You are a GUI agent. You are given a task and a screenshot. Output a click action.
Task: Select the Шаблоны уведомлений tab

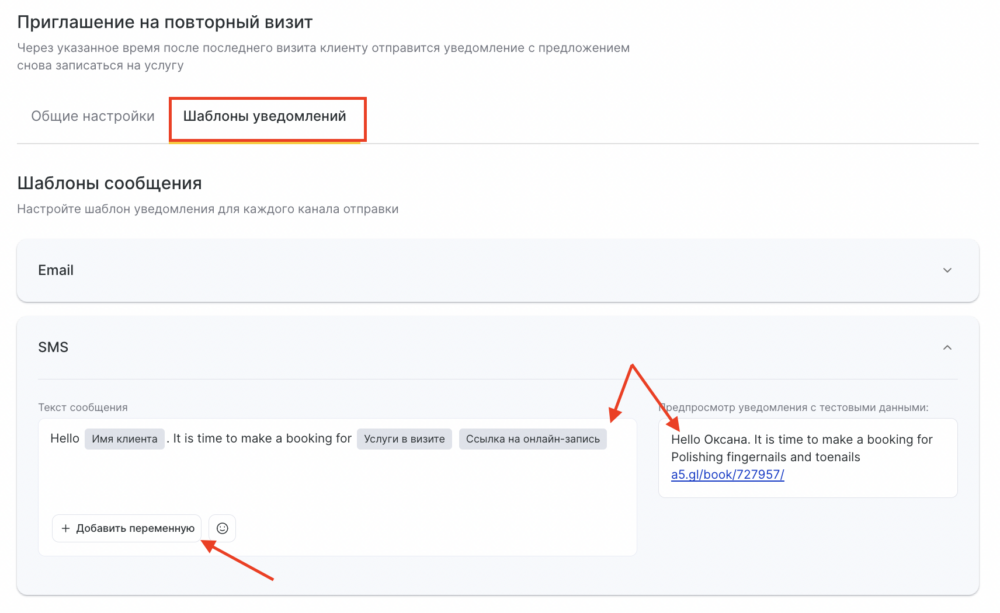click(x=265, y=116)
